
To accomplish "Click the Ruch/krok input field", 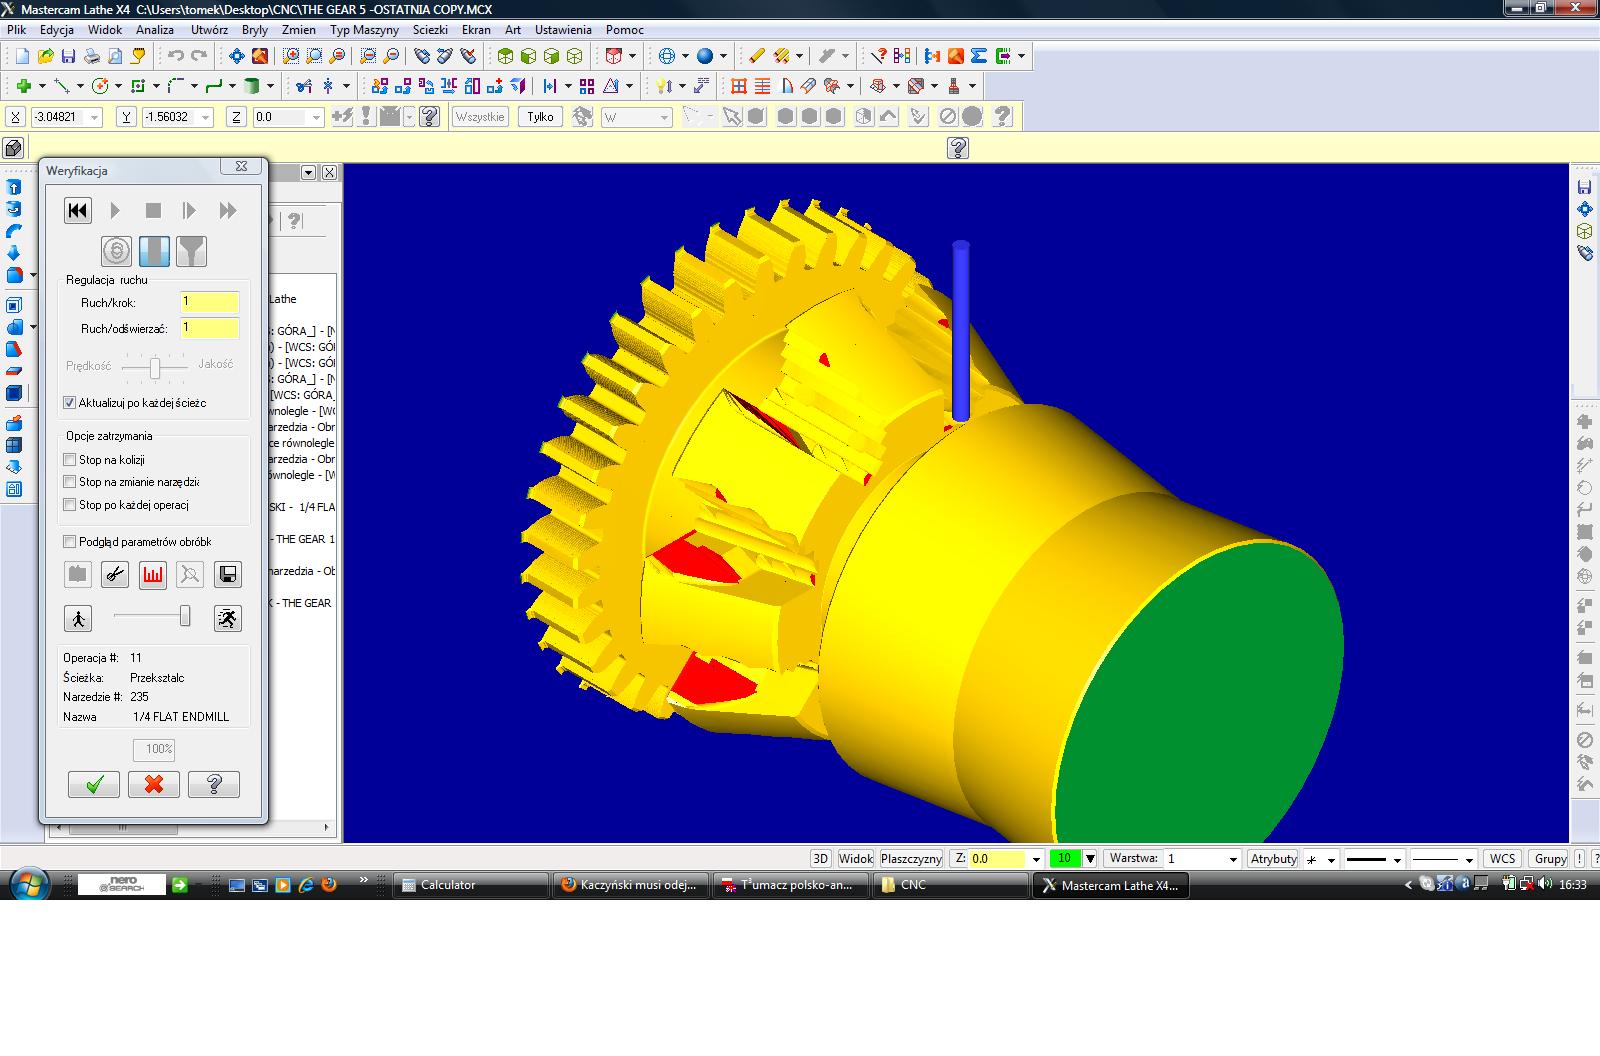I will click(210, 302).
